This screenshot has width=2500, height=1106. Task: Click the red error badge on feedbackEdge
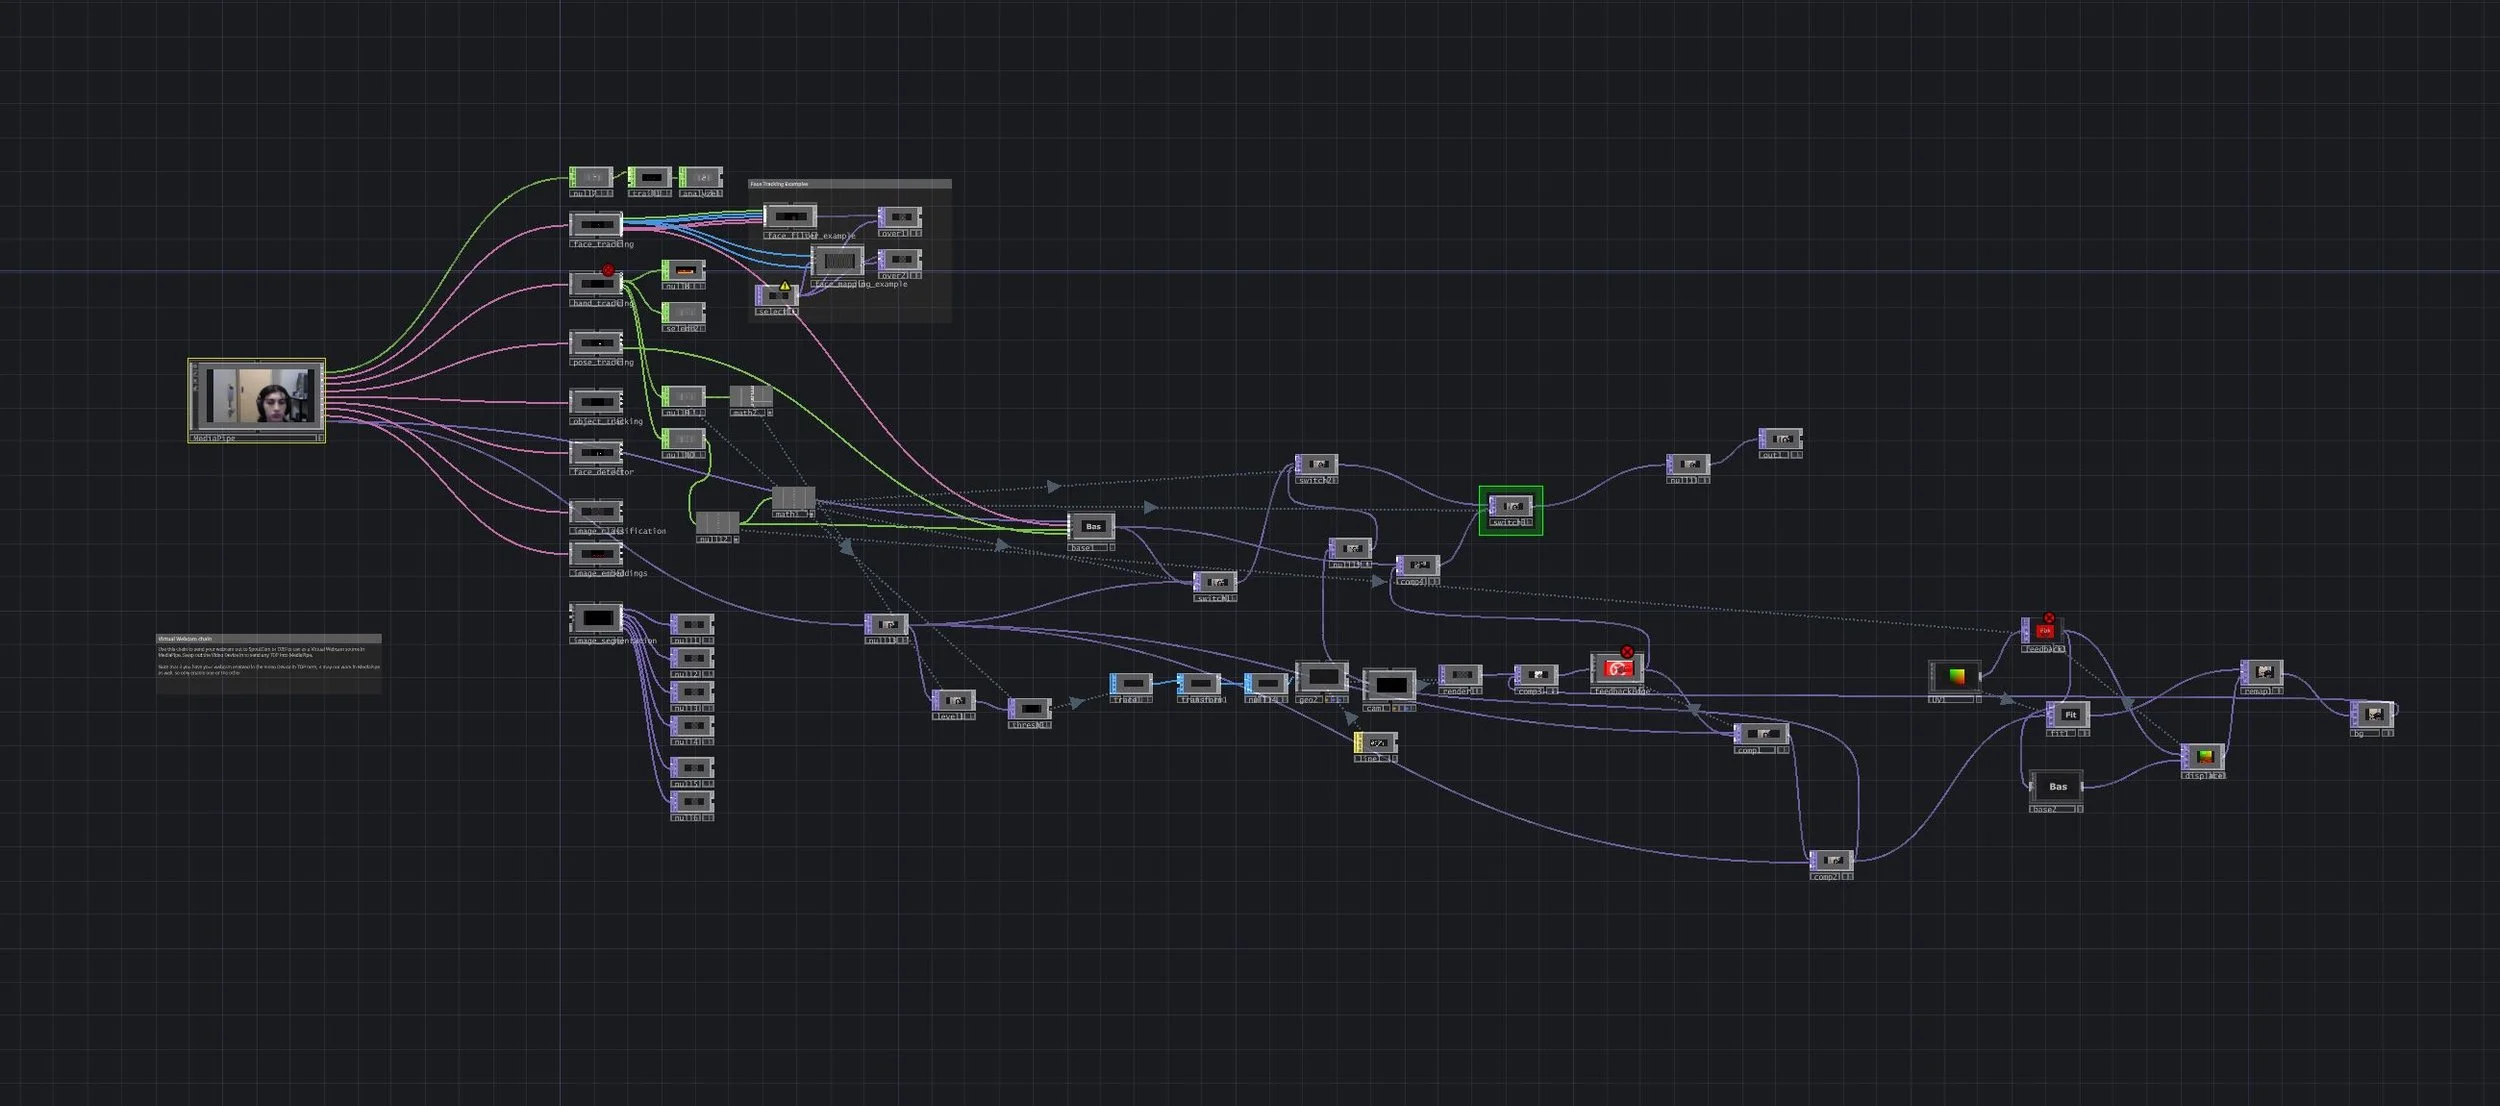pyautogui.click(x=1627, y=652)
